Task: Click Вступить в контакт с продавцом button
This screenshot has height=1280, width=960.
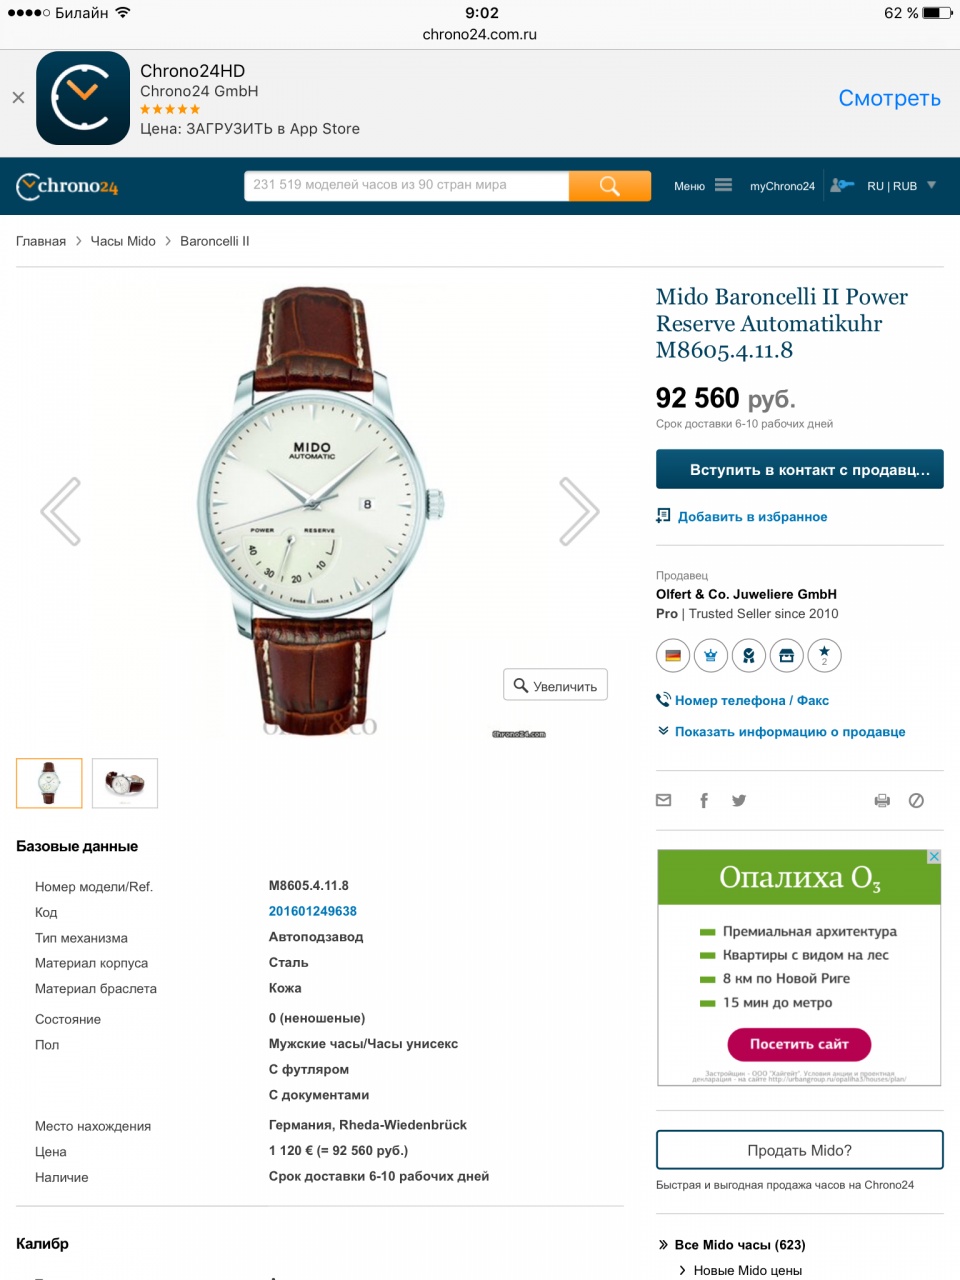Action: 800,469
